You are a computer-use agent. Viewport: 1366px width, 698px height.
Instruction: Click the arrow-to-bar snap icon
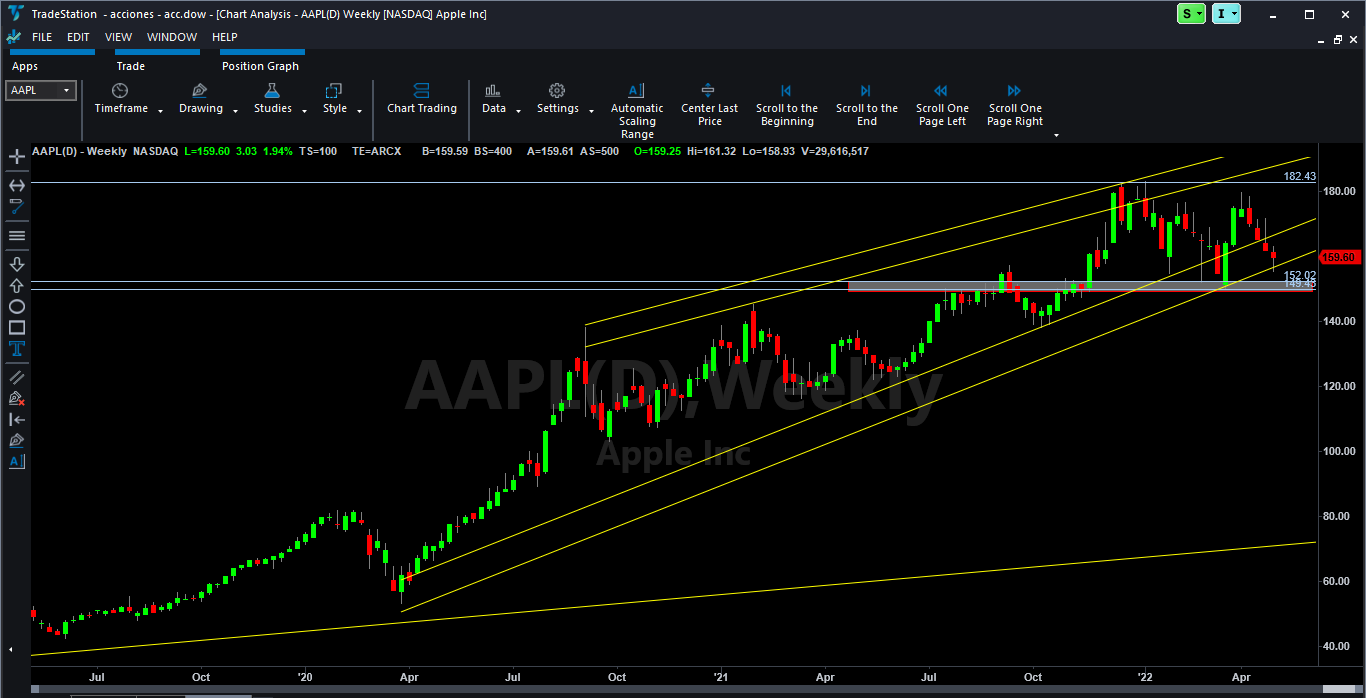pos(17,419)
